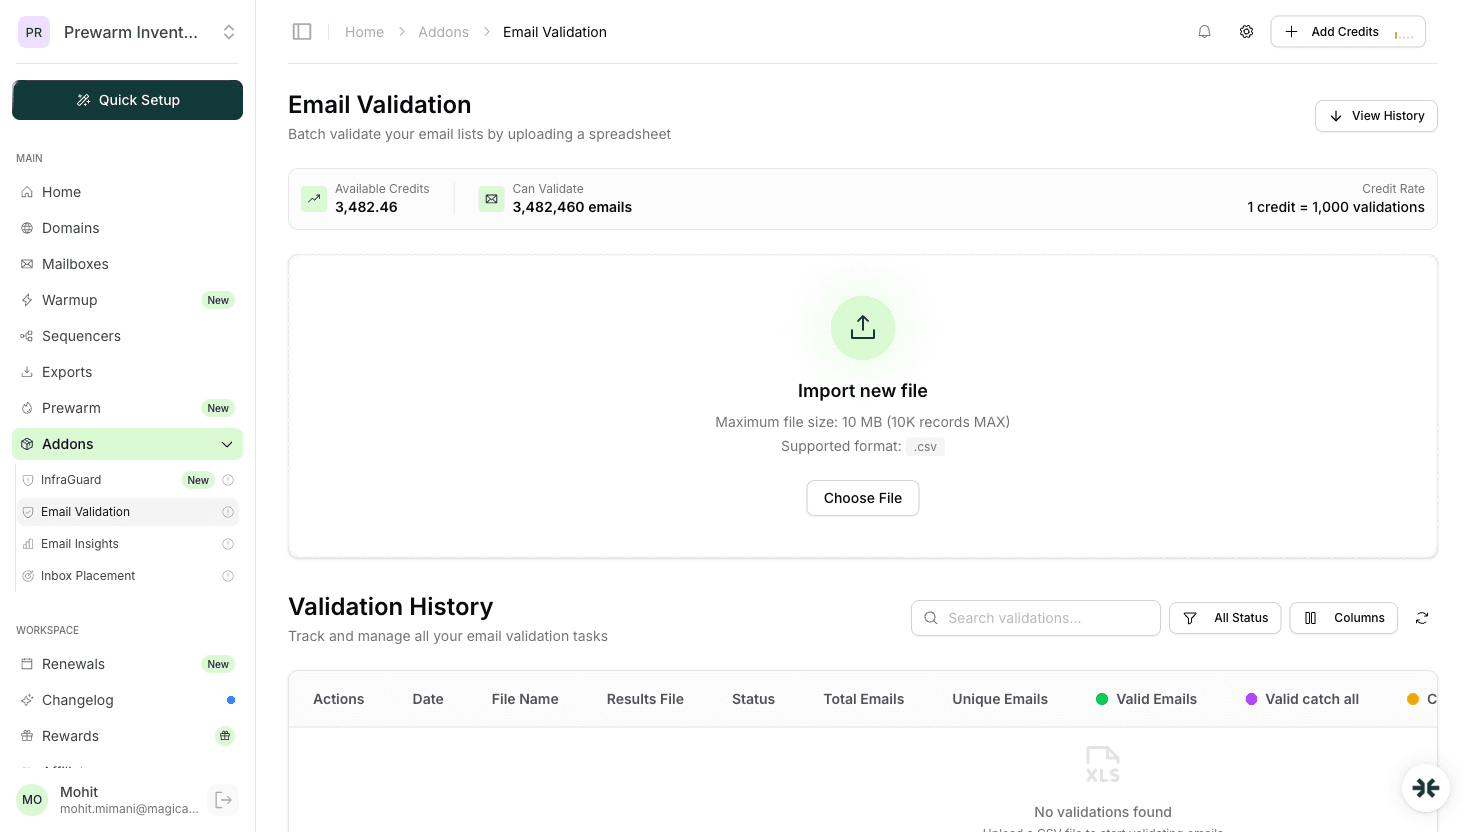Open View History
This screenshot has height=832, width=1470.
tap(1376, 116)
